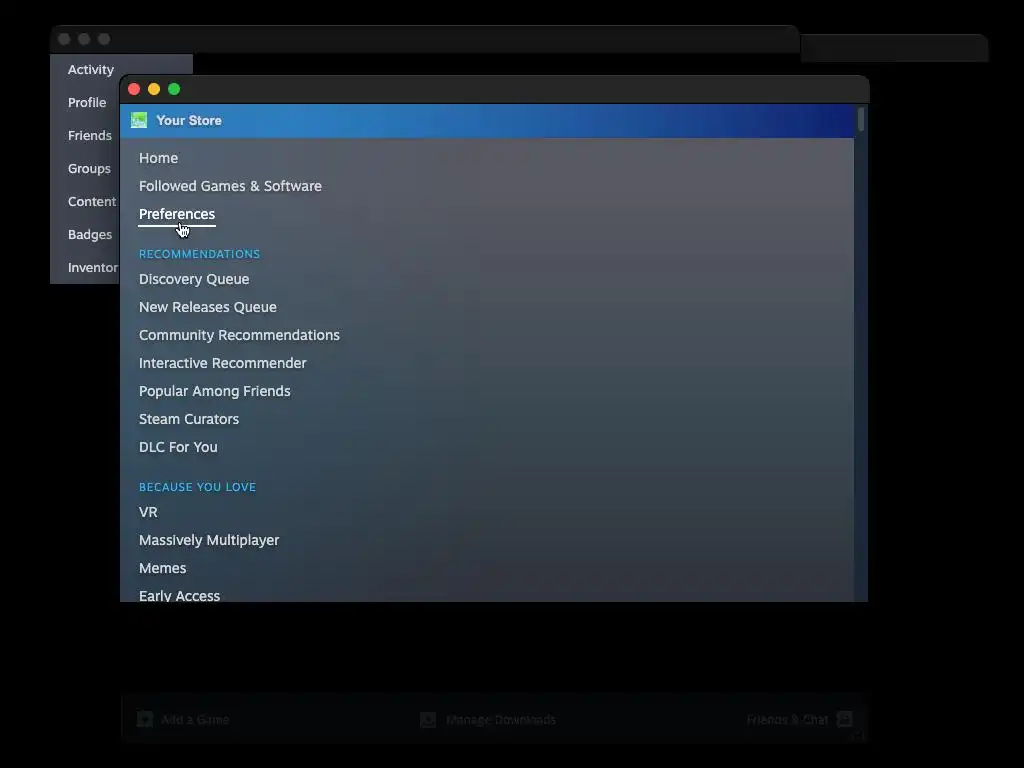The width and height of the screenshot is (1024, 768).
Task: Go to Community Recommendations
Action: point(239,335)
